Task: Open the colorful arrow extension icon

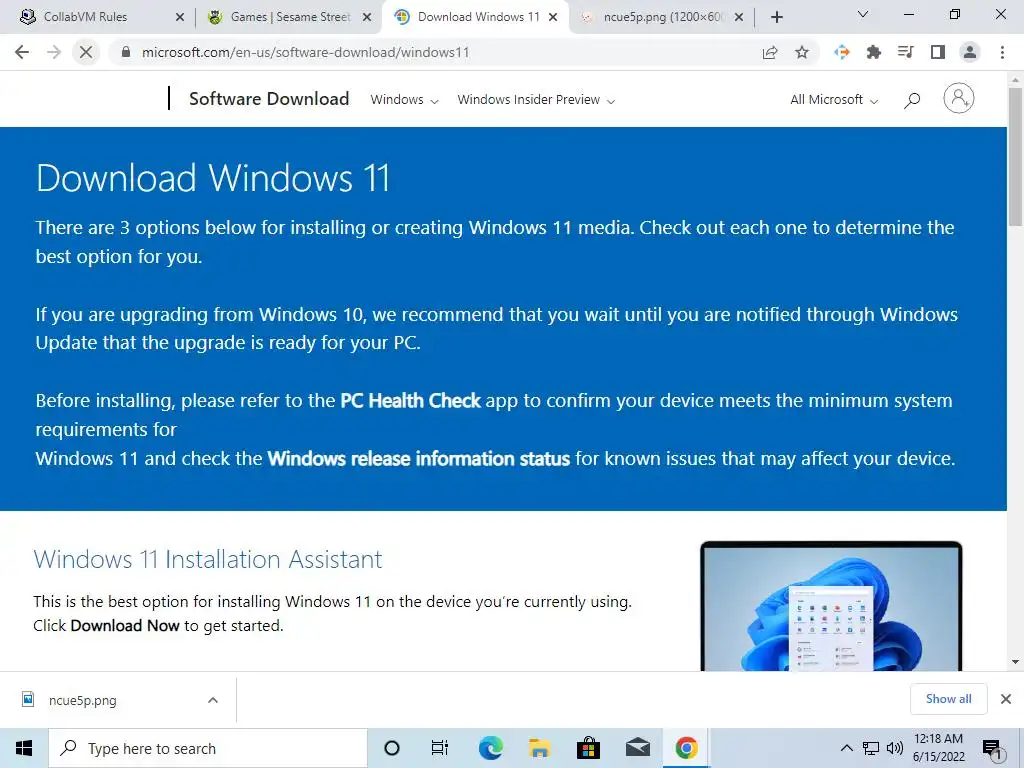Action: (x=842, y=52)
